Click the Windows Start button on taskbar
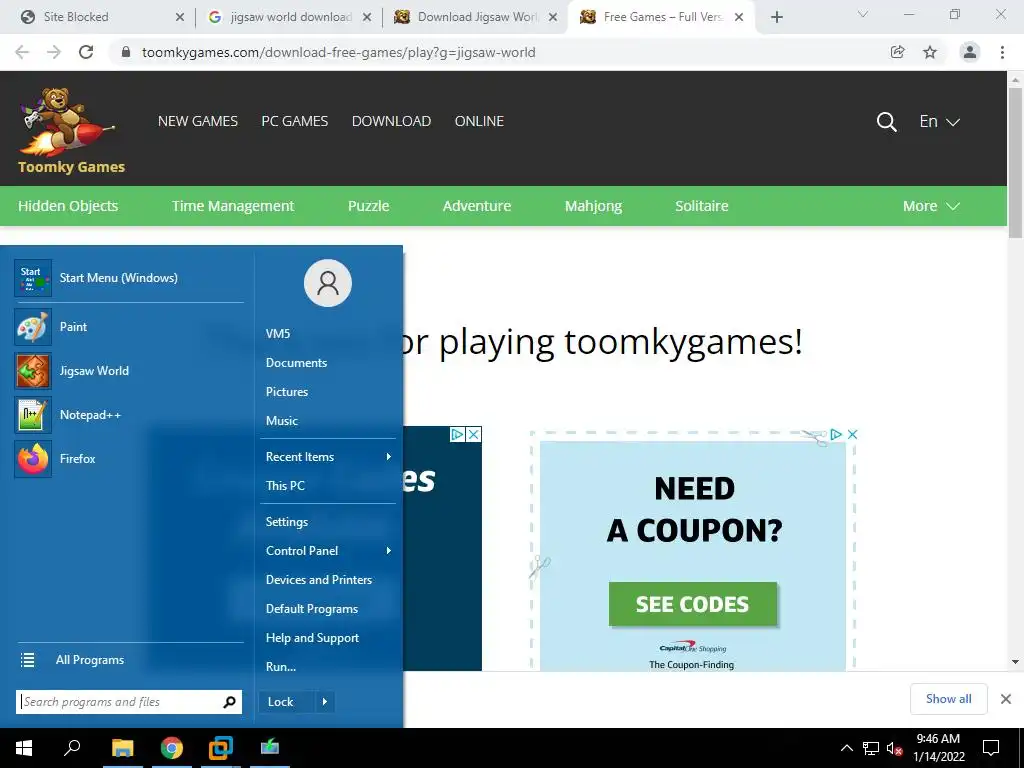Viewport: 1024px width, 768px height. click(x=24, y=748)
